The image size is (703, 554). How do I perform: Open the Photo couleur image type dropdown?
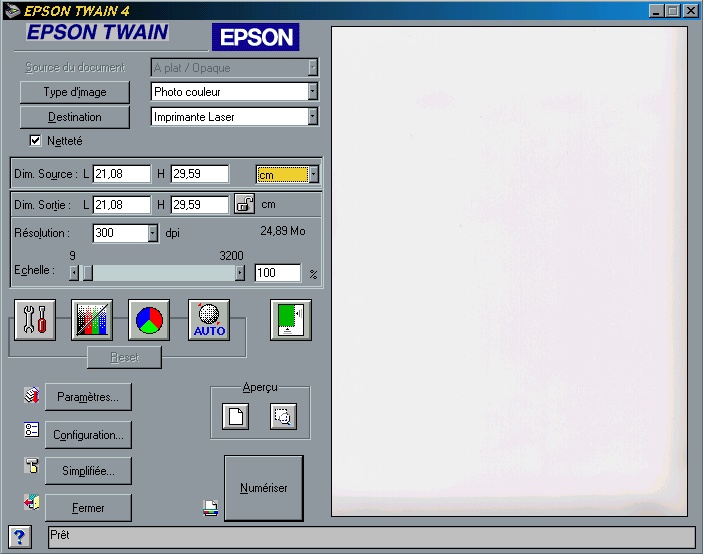pos(313,91)
